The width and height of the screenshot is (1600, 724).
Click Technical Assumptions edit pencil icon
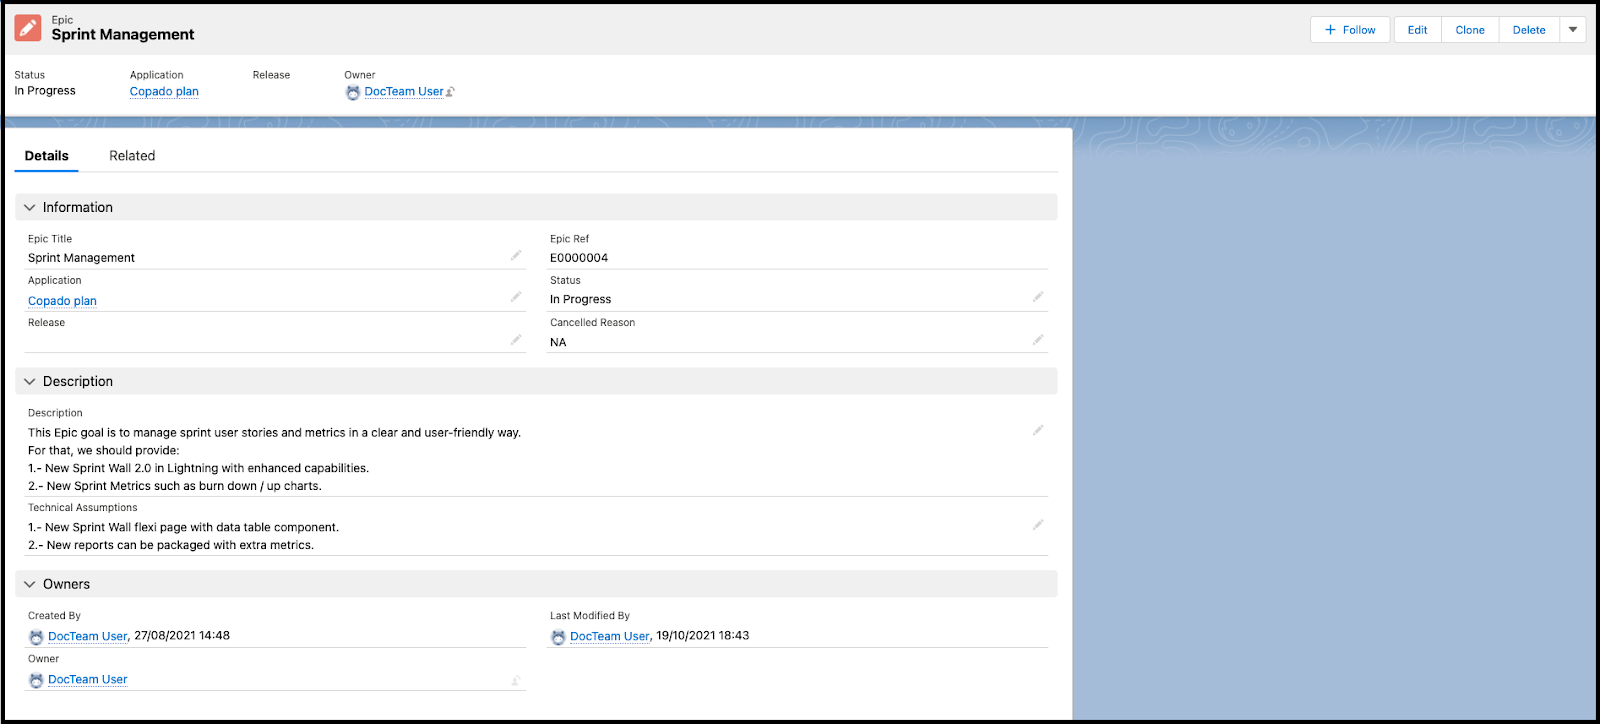pos(1038,525)
